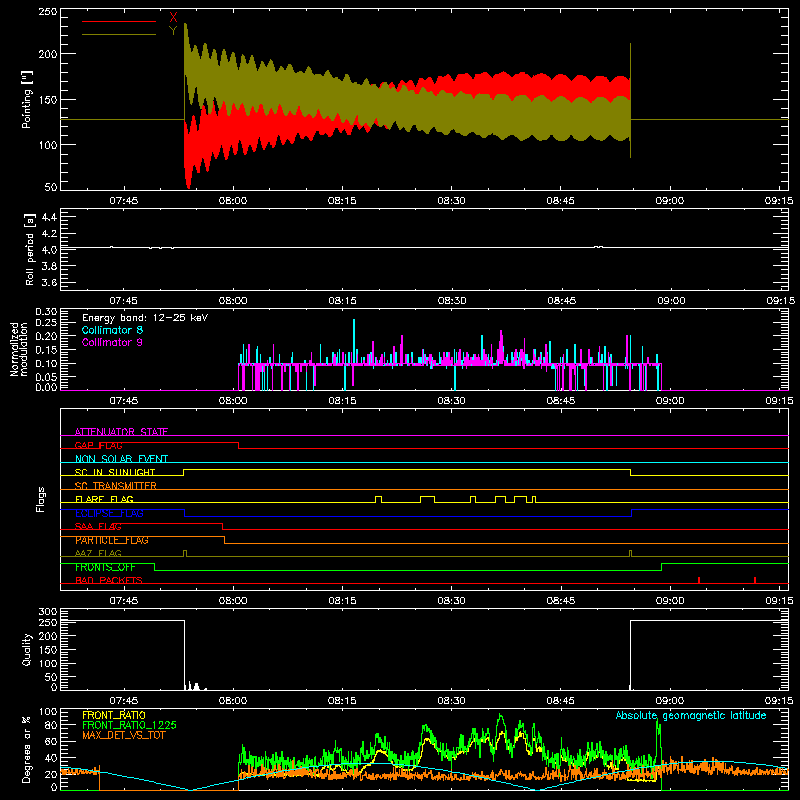The height and width of the screenshot is (800, 800).
Task: Click the tall cyan Collimator 8 spike near 08:16
Action: 354,341
